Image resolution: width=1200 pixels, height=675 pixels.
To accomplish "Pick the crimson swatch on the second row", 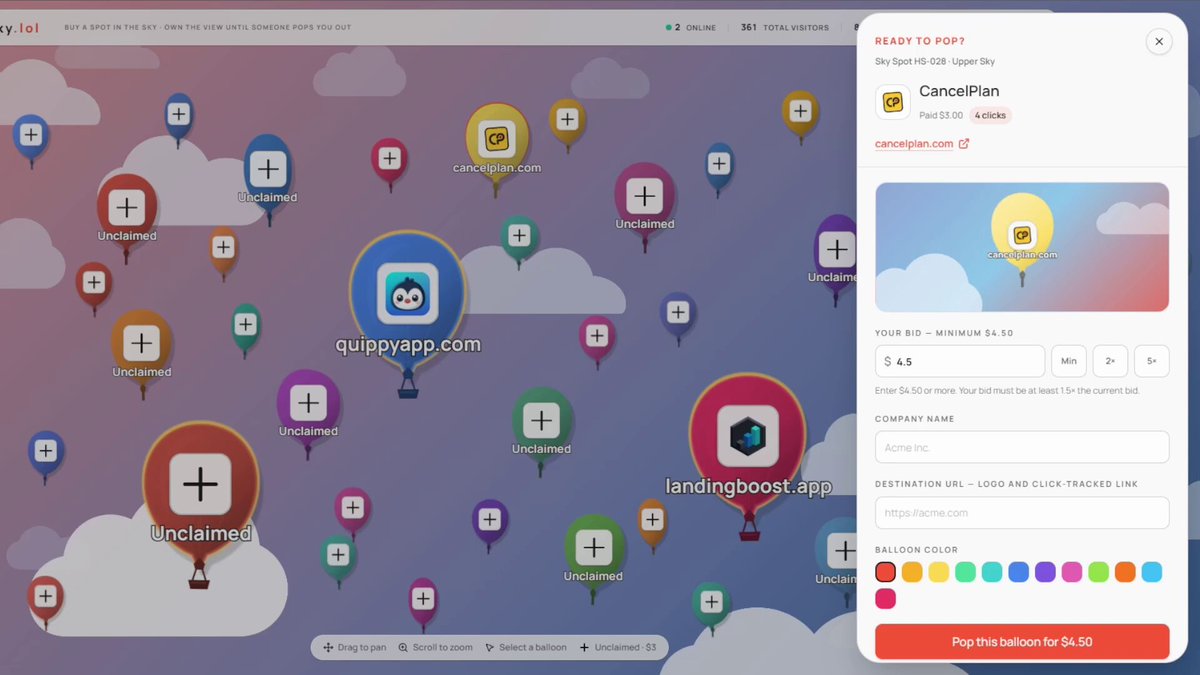I will pyautogui.click(x=885, y=599).
